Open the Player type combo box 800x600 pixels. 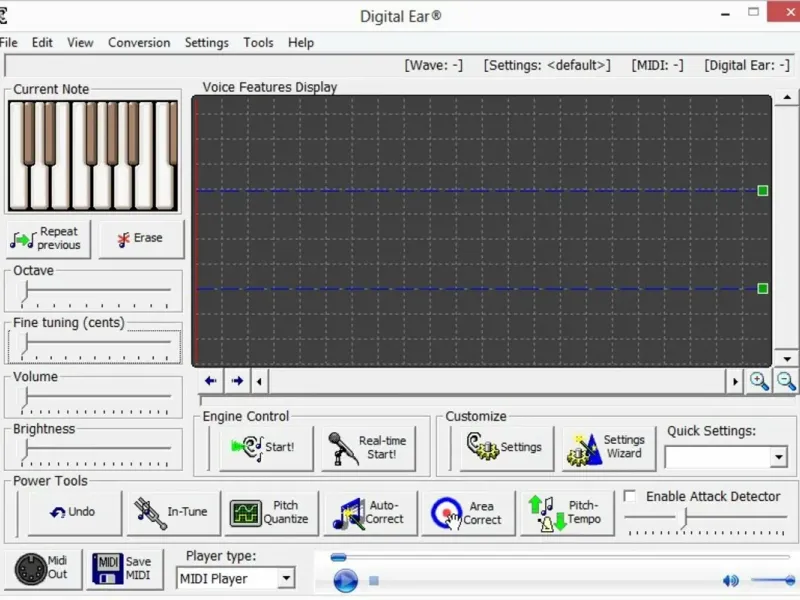236,579
